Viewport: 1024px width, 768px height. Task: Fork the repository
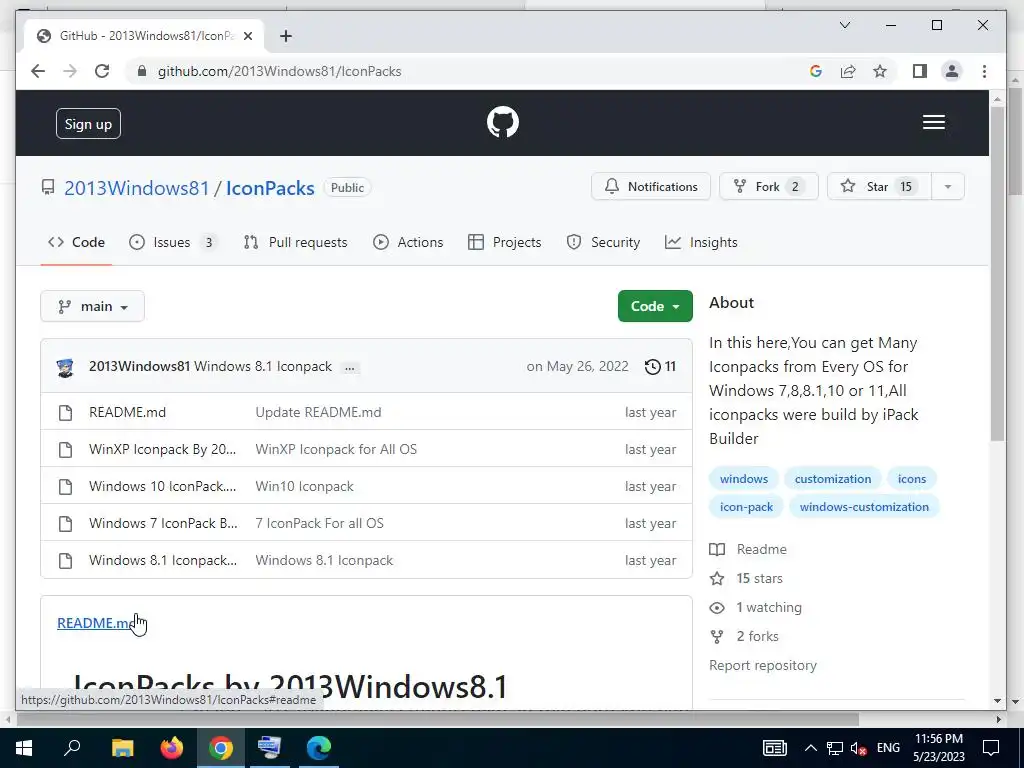click(x=769, y=187)
